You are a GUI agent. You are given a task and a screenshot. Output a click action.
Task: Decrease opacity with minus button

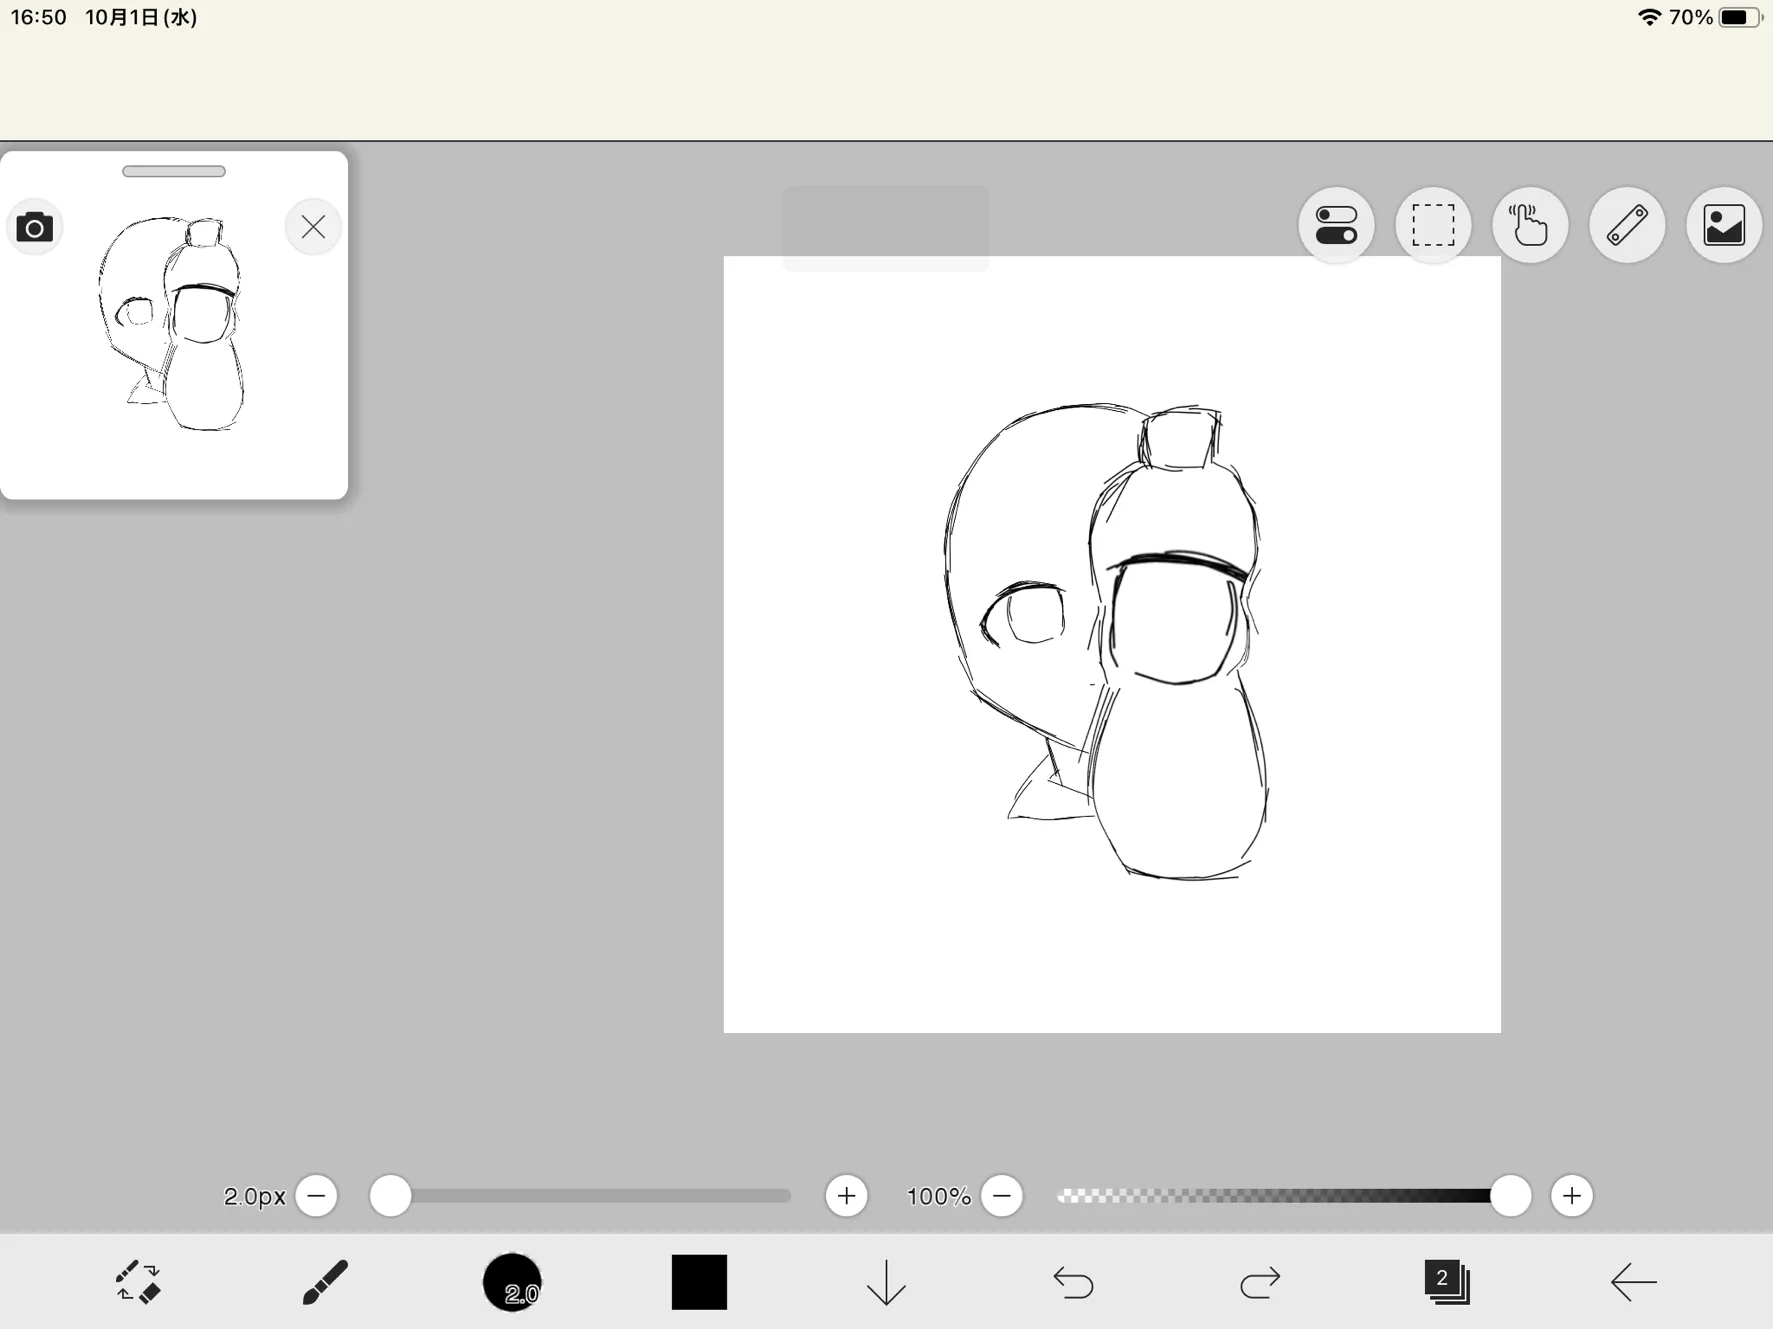pyautogui.click(x=1002, y=1196)
